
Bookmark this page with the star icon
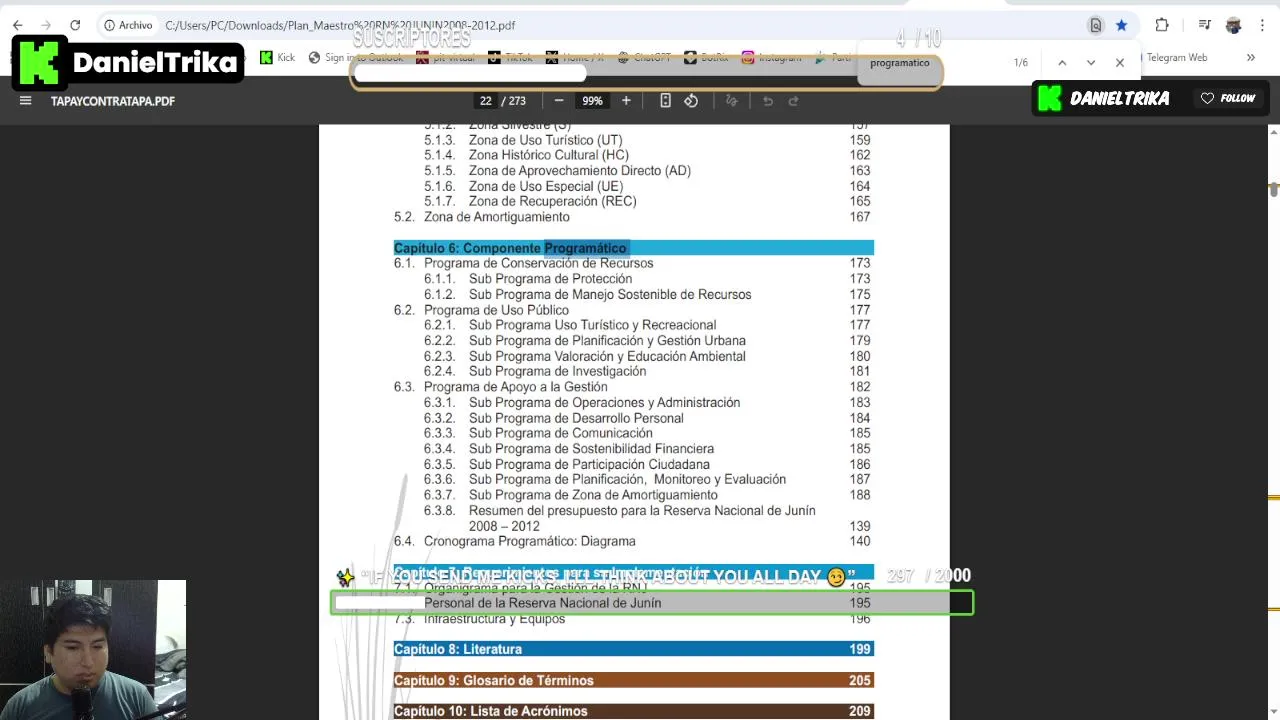1122,25
